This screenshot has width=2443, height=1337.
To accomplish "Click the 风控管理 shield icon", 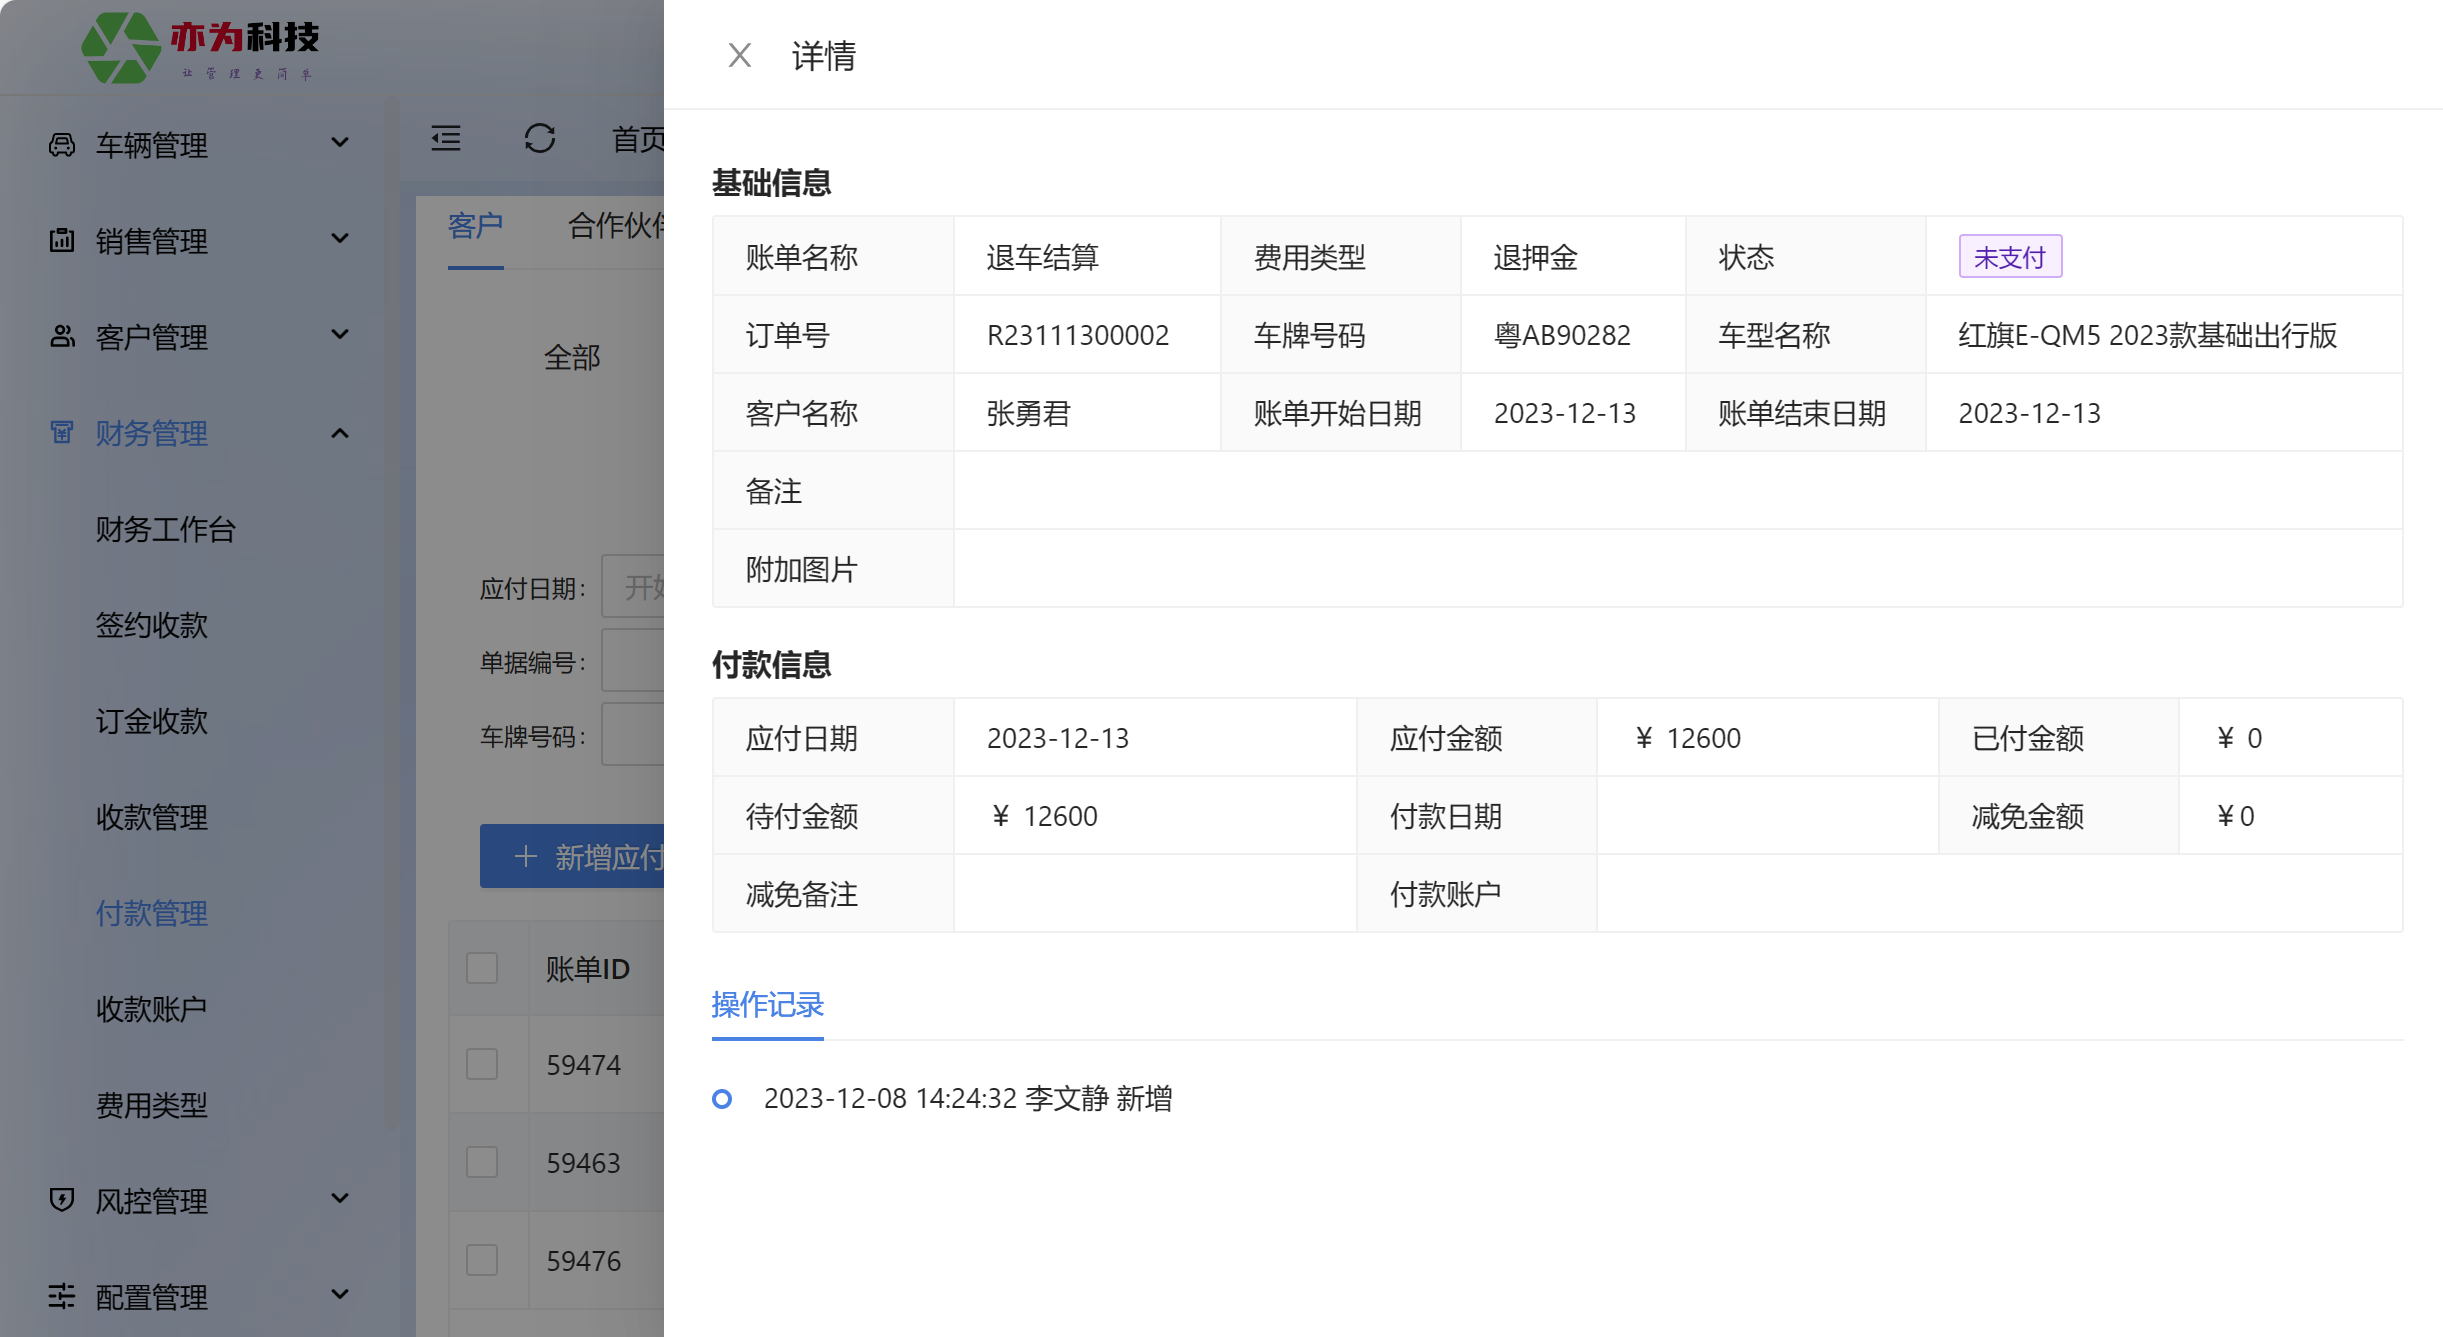I will [x=62, y=1200].
